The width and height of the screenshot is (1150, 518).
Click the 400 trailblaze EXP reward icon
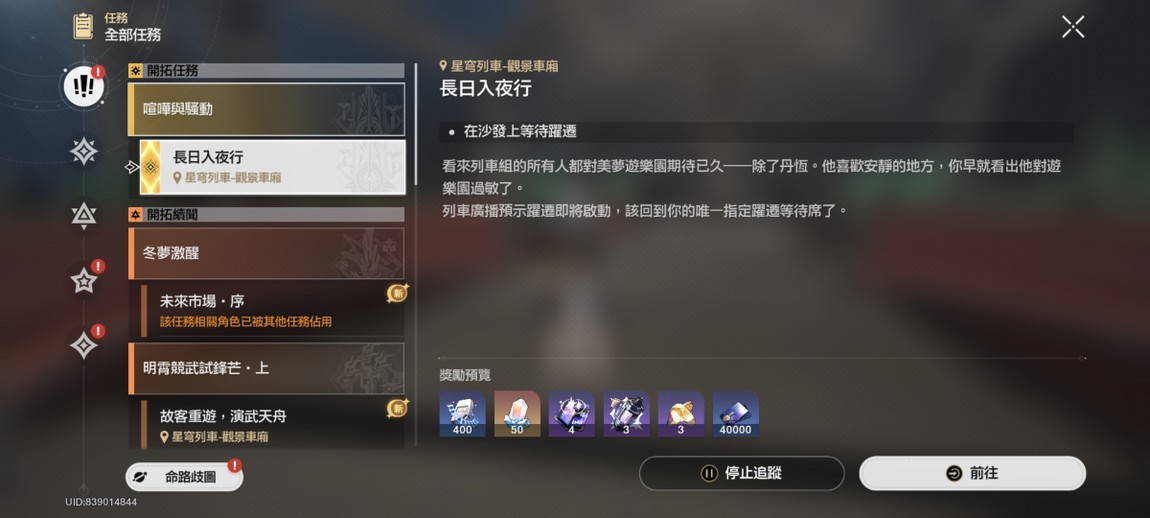tap(462, 414)
